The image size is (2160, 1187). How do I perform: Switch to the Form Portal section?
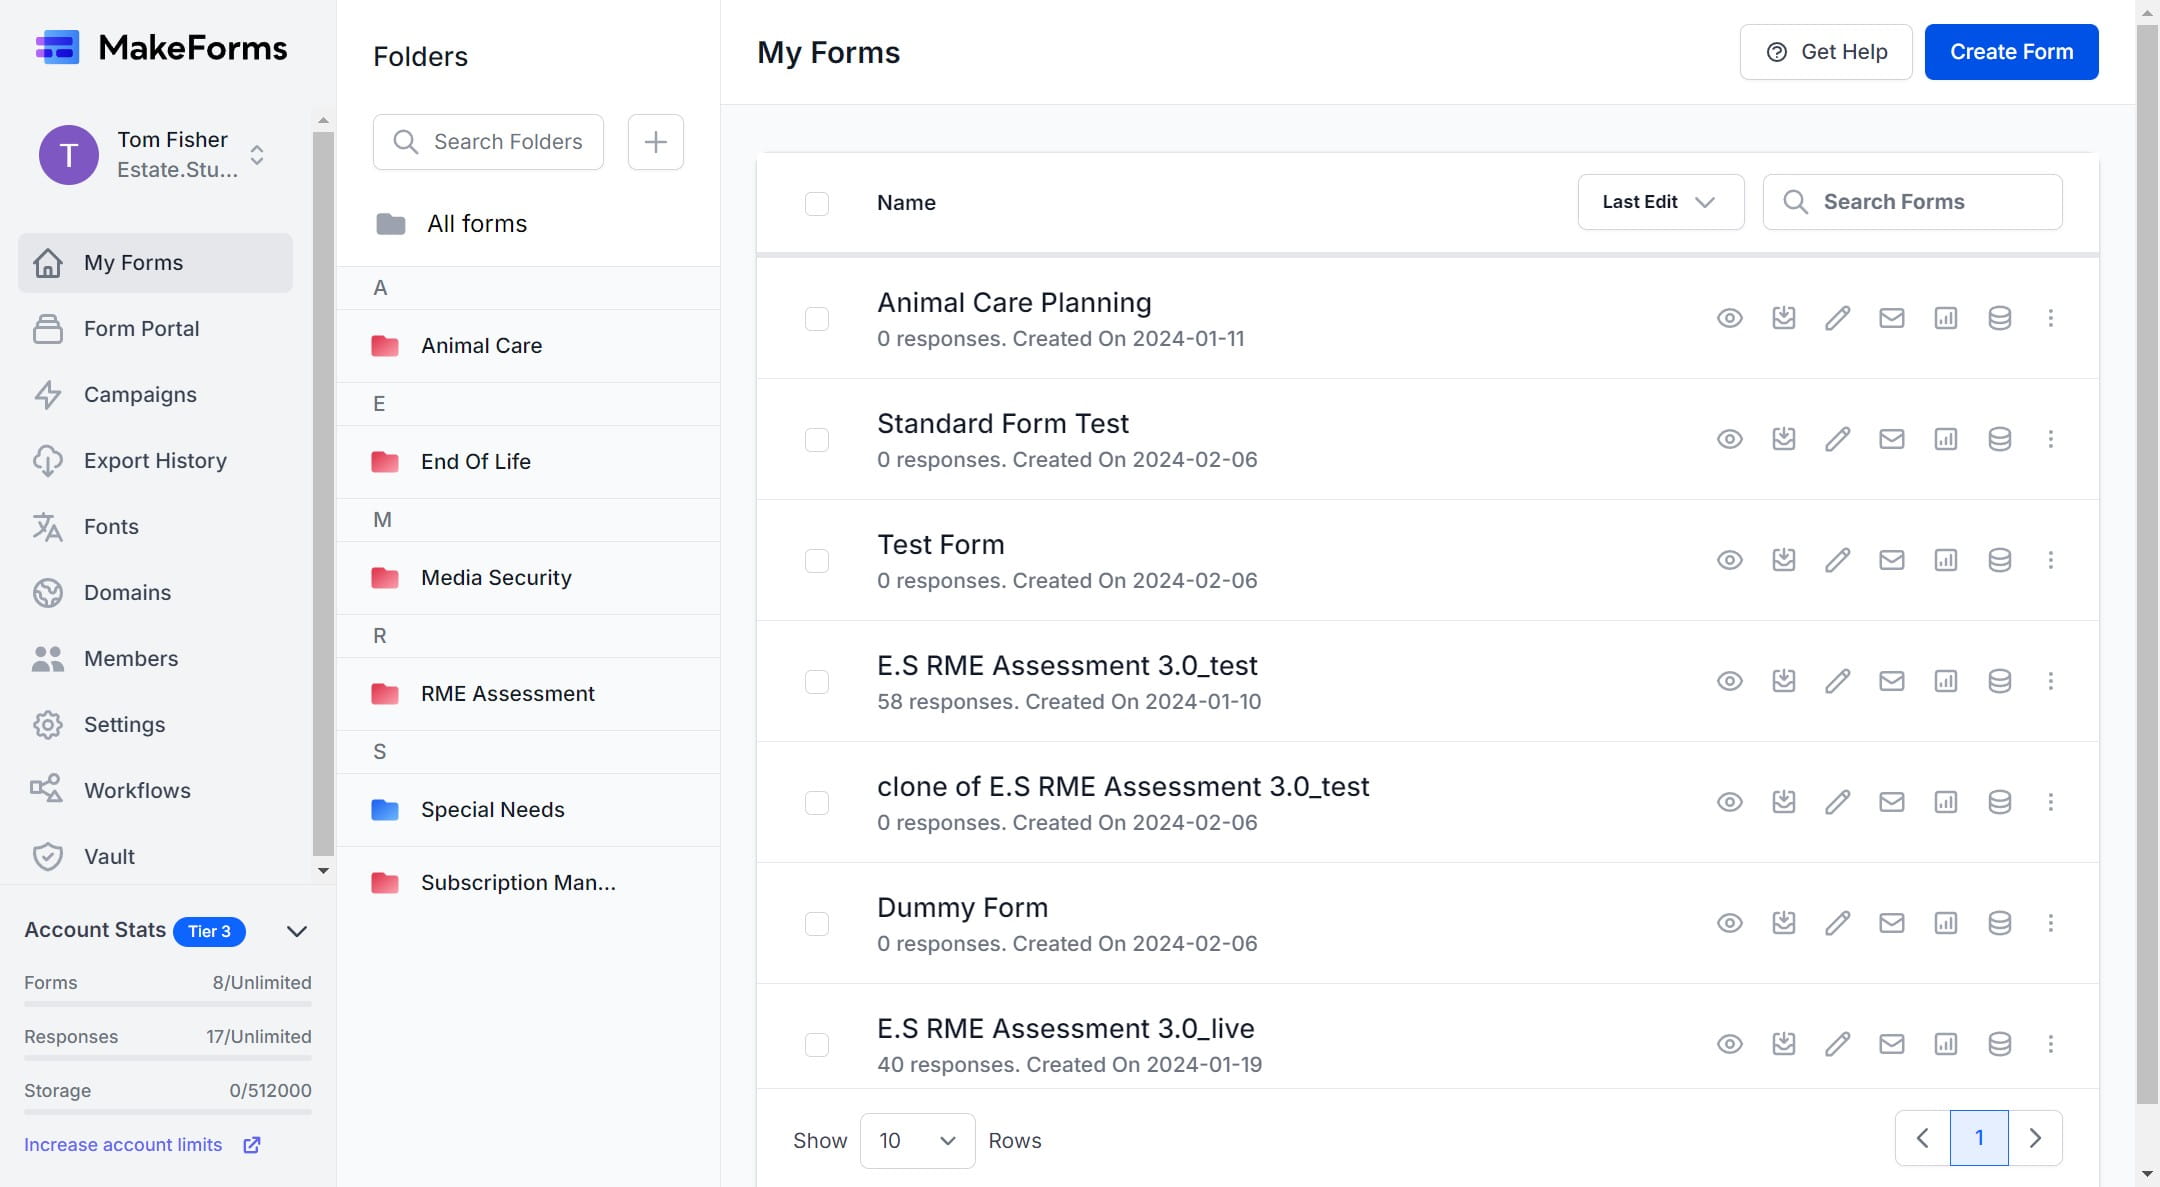click(x=141, y=328)
